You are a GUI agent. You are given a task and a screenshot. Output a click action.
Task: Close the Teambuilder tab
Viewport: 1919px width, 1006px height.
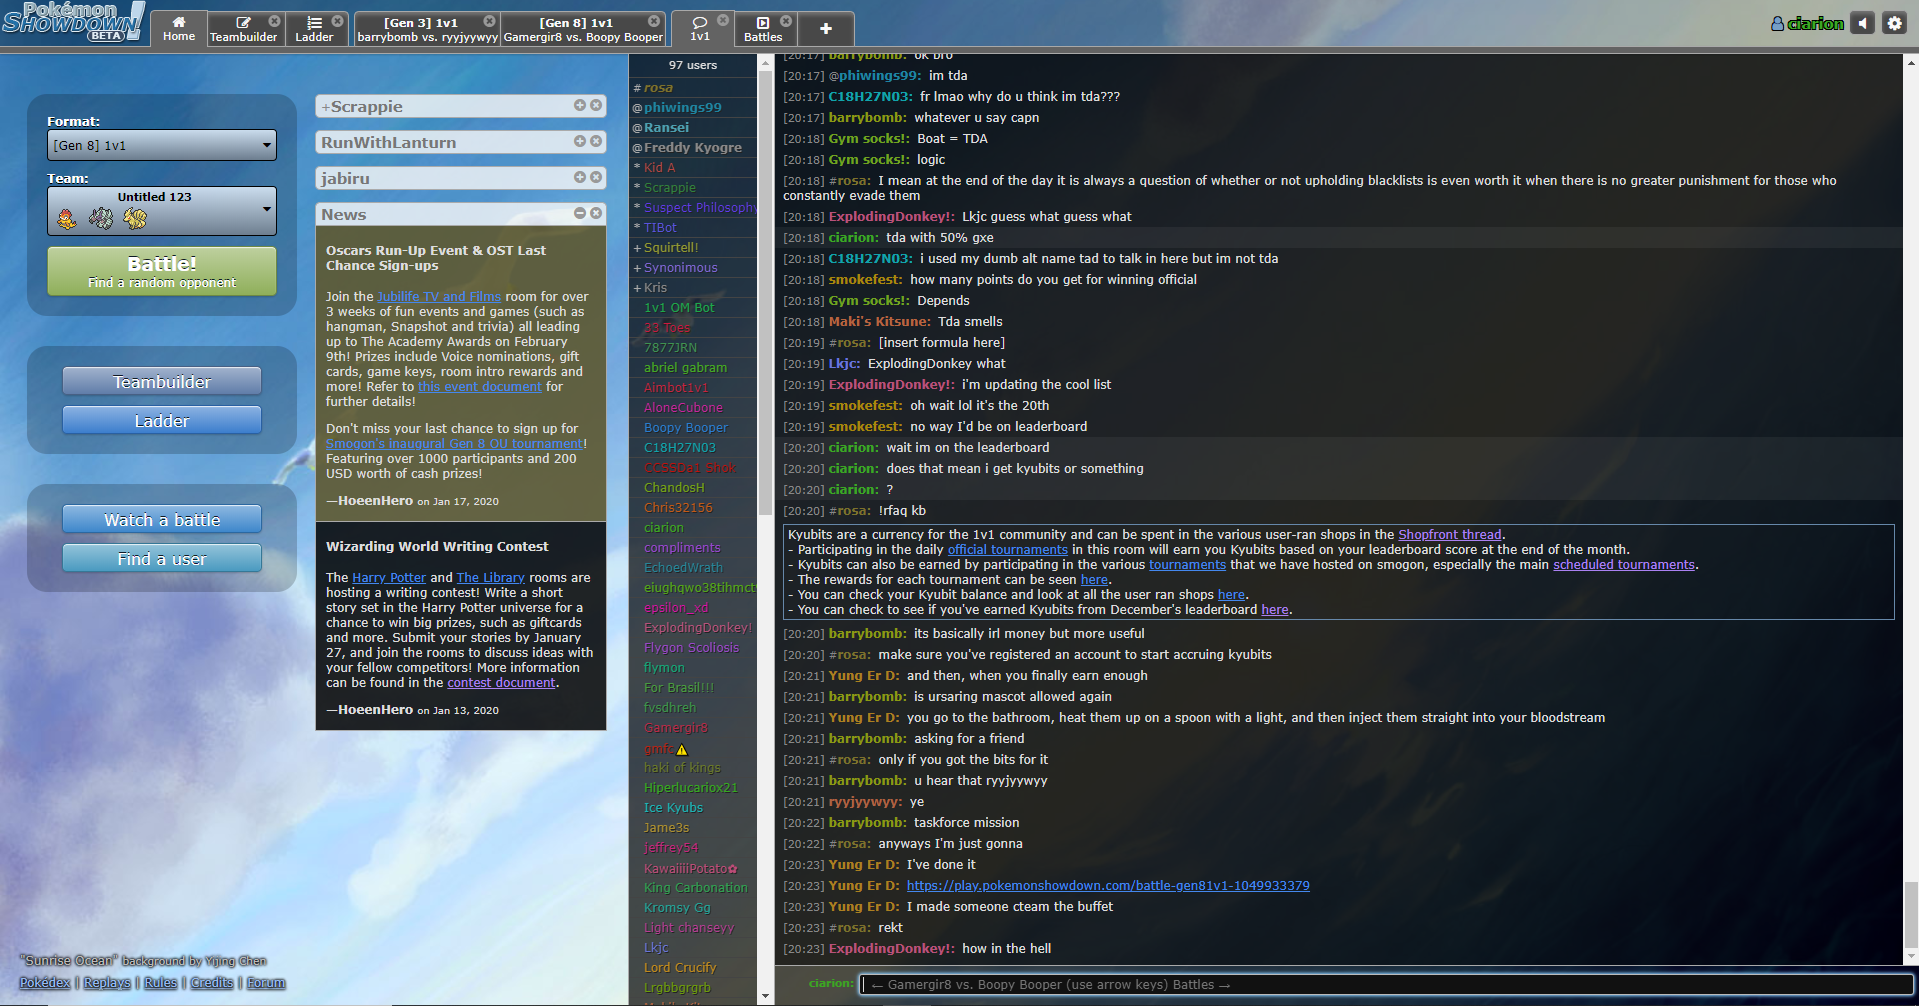274,21
